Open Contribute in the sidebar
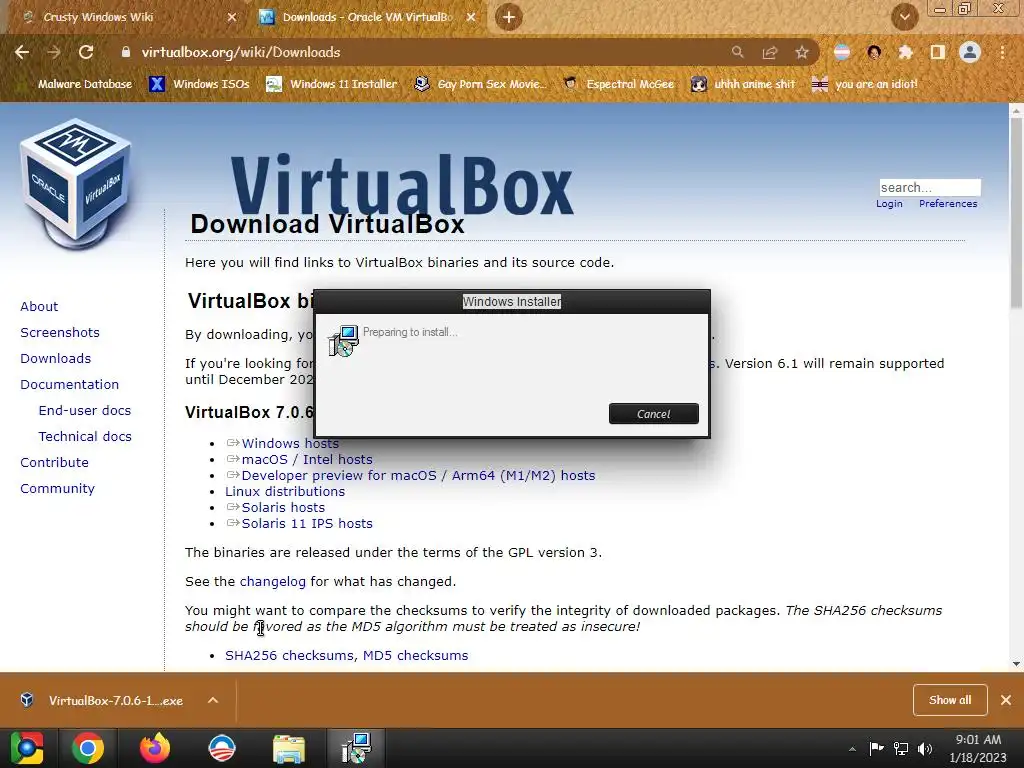 point(54,462)
